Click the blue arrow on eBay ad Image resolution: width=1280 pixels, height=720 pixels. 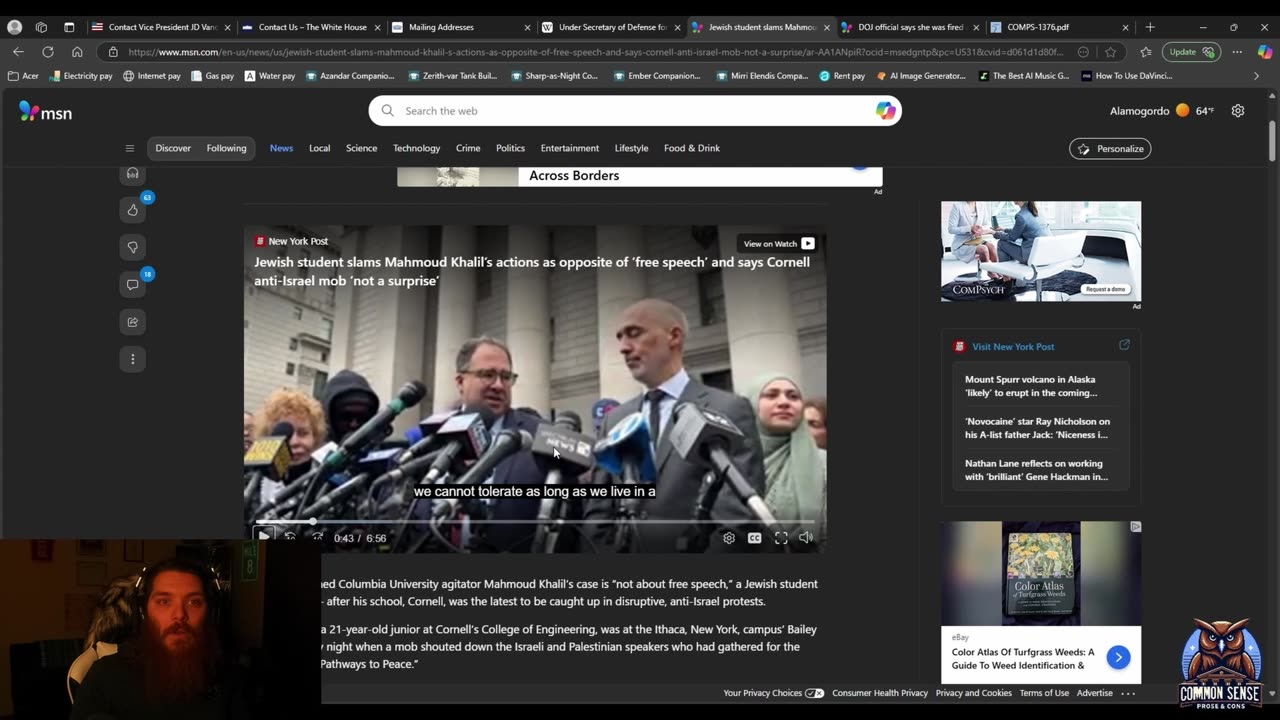[1118, 657]
